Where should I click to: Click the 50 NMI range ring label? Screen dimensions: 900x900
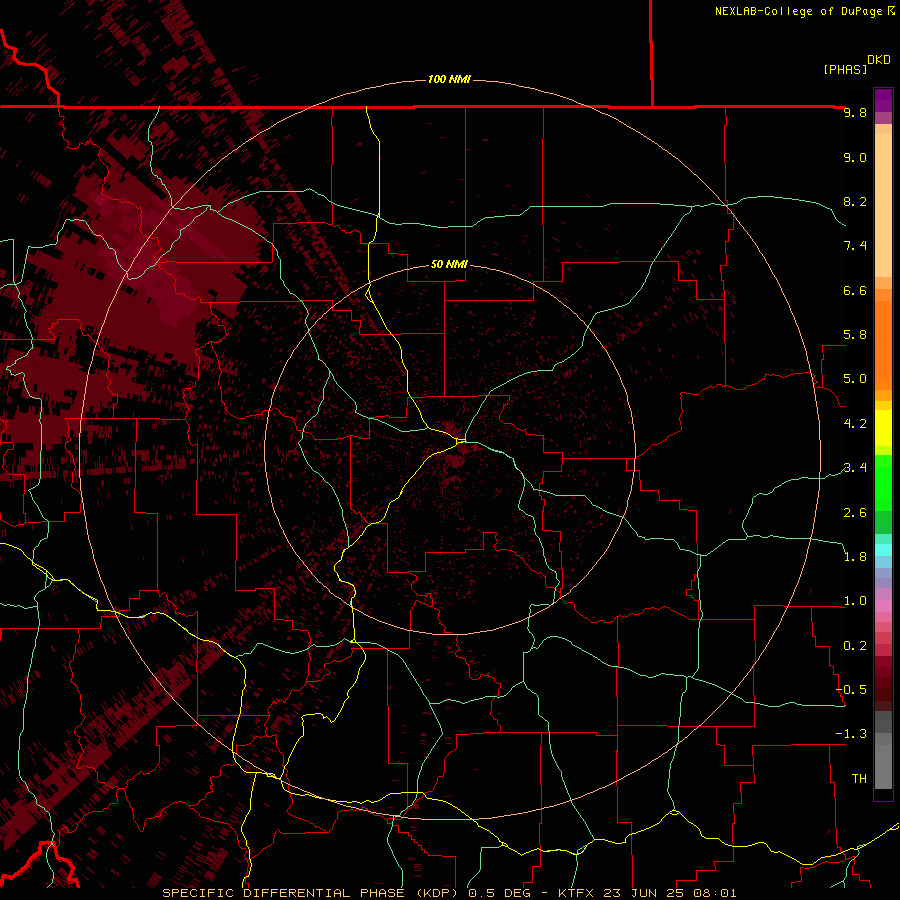click(x=449, y=264)
